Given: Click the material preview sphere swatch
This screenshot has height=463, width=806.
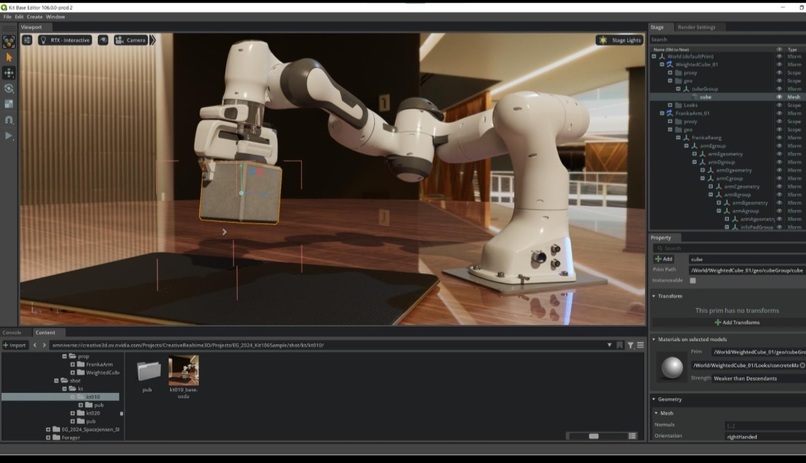Looking at the screenshot, I should click(x=672, y=367).
